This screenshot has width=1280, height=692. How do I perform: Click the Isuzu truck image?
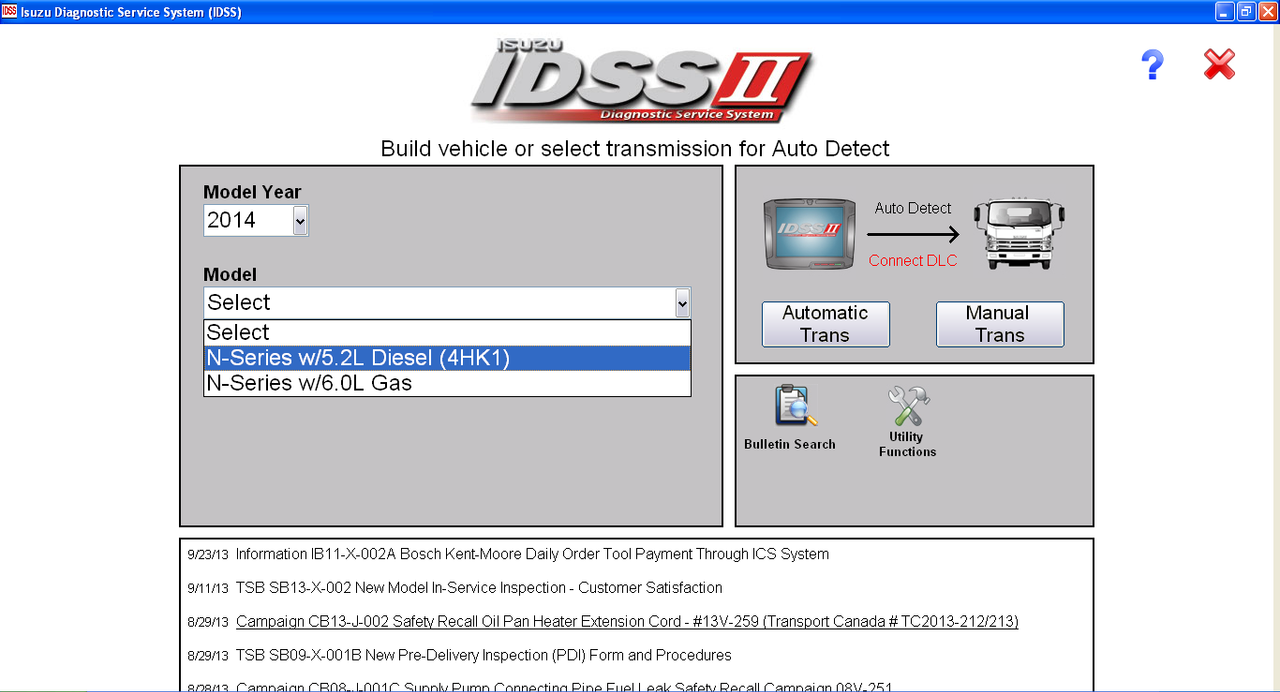pyautogui.click(x=1020, y=233)
